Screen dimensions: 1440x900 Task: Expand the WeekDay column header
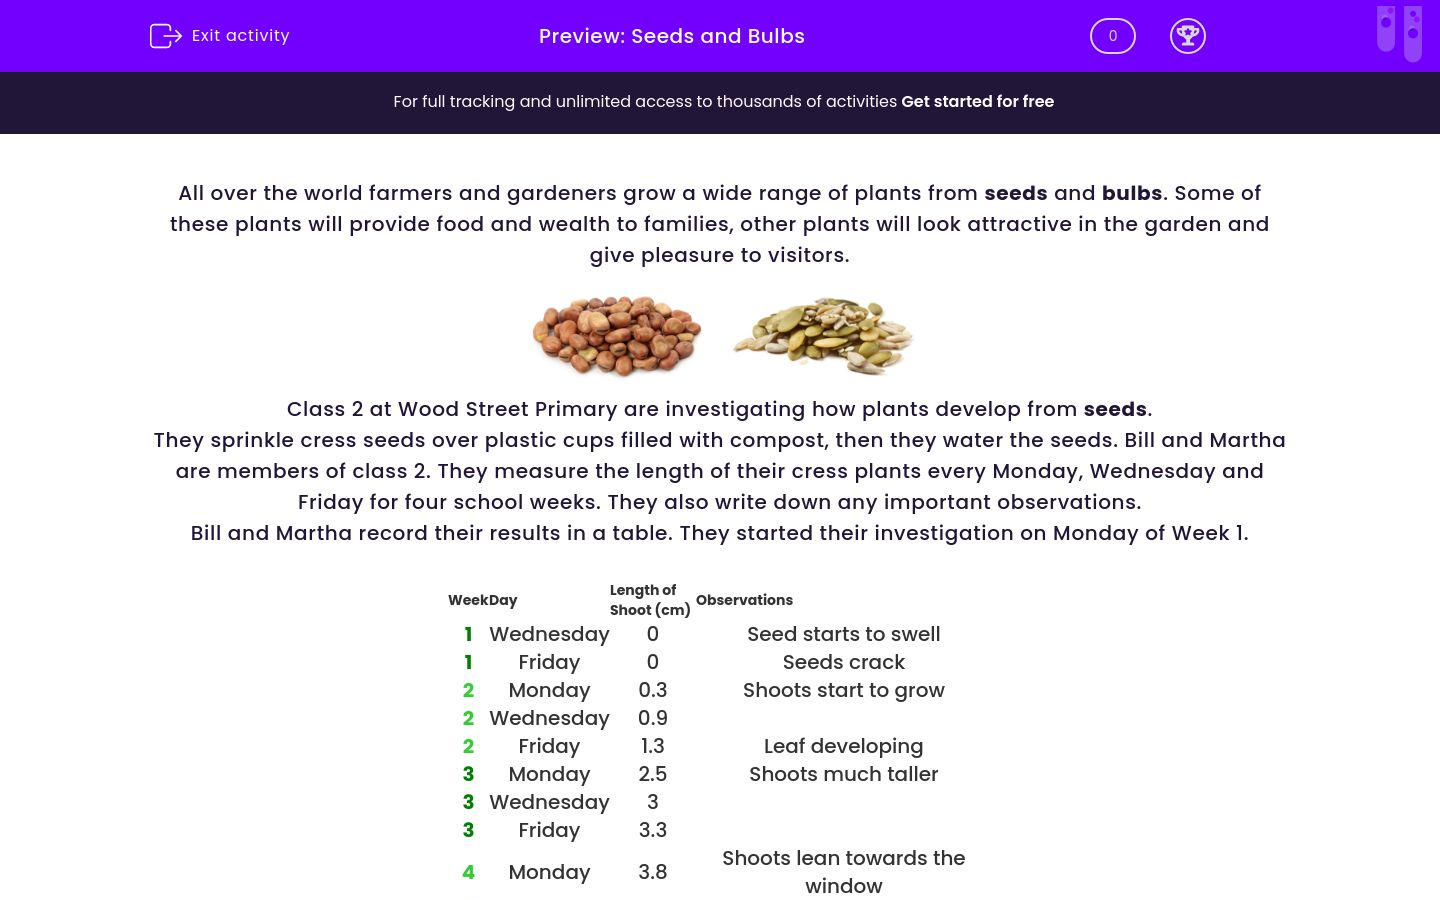click(483, 600)
